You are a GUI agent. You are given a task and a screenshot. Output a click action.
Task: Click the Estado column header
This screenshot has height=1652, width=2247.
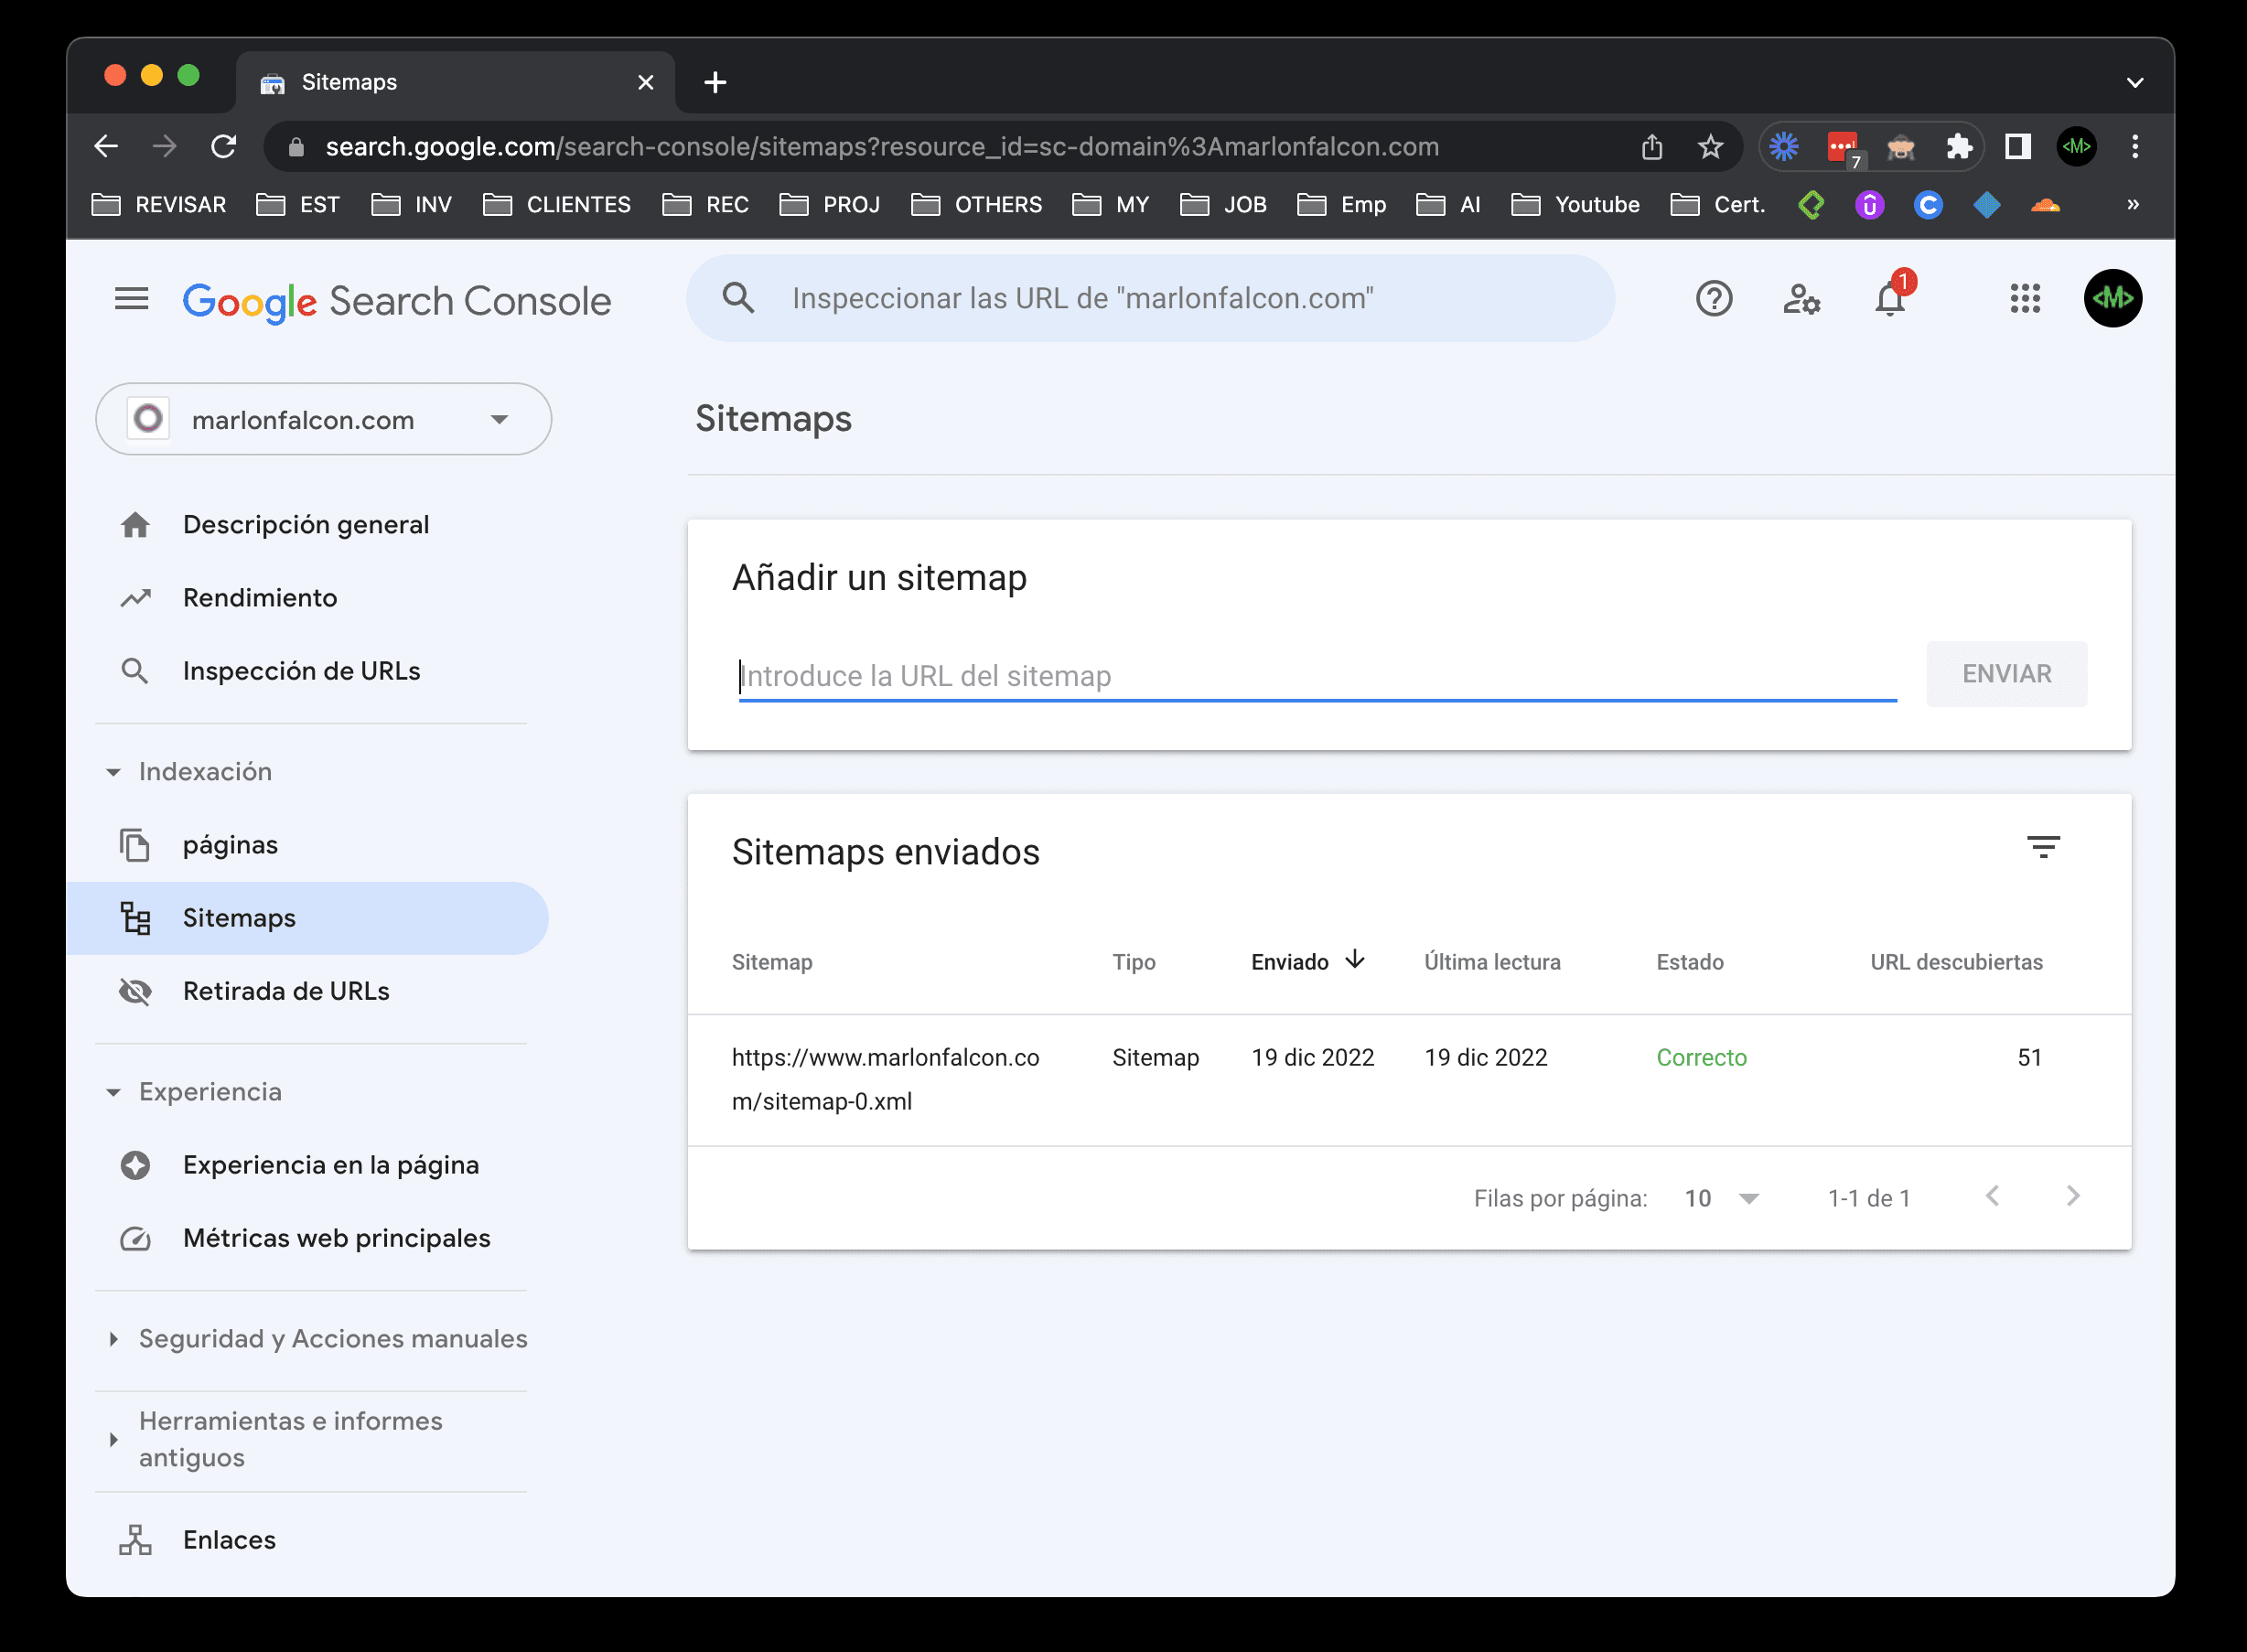point(1690,962)
